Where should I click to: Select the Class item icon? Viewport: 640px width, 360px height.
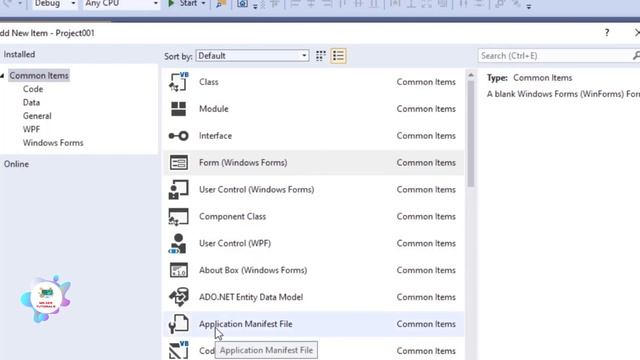pos(179,82)
